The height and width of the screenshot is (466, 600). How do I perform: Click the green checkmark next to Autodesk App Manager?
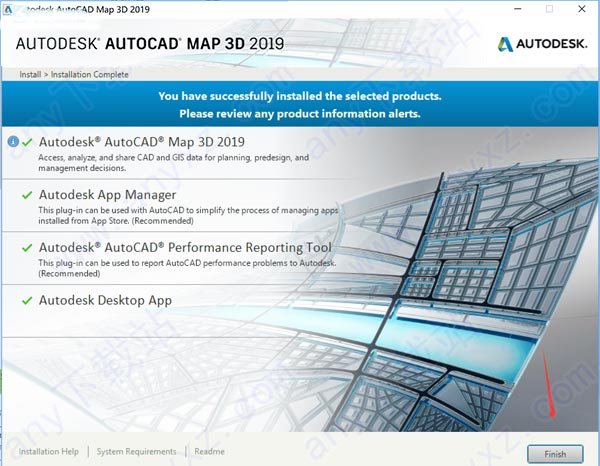pos(27,195)
